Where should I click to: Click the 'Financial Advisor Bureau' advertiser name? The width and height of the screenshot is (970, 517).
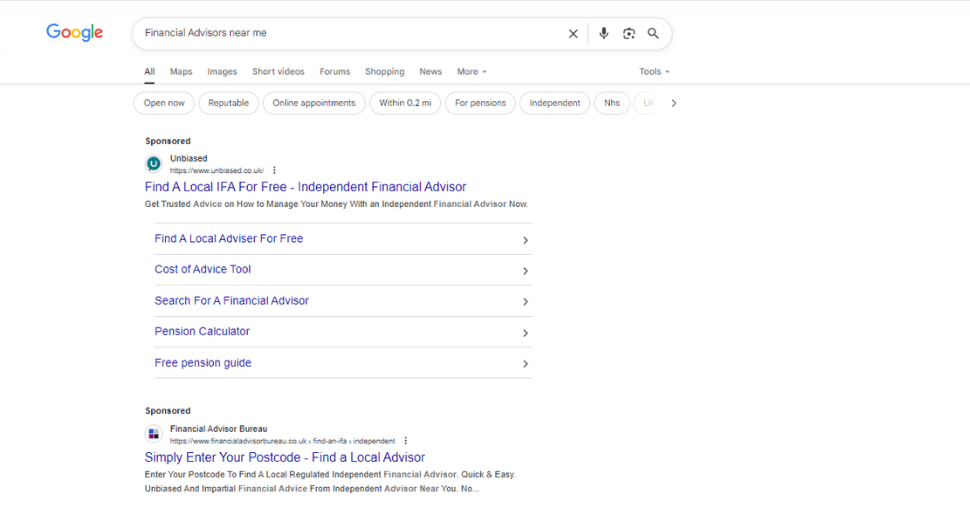[x=218, y=429]
